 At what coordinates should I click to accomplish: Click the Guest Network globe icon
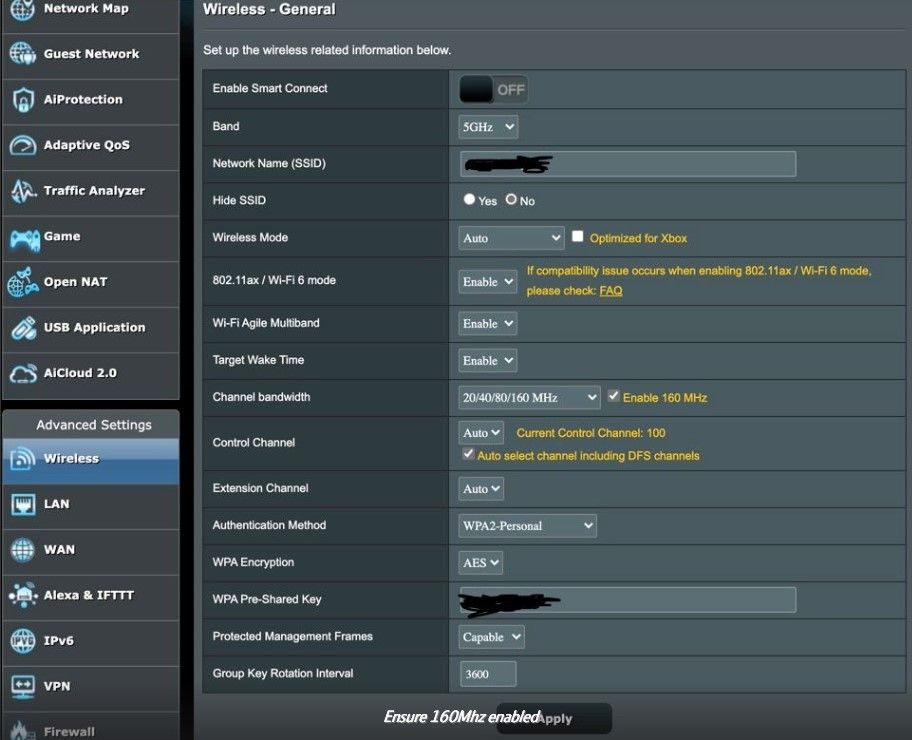coord(22,54)
